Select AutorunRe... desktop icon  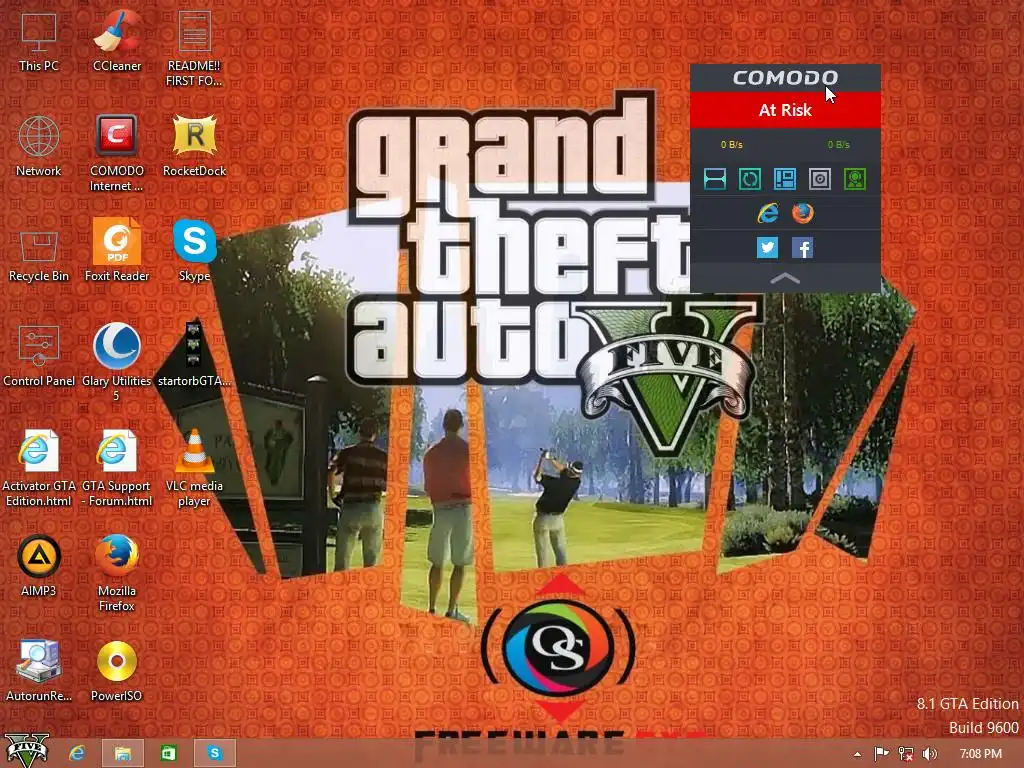point(39,671)
